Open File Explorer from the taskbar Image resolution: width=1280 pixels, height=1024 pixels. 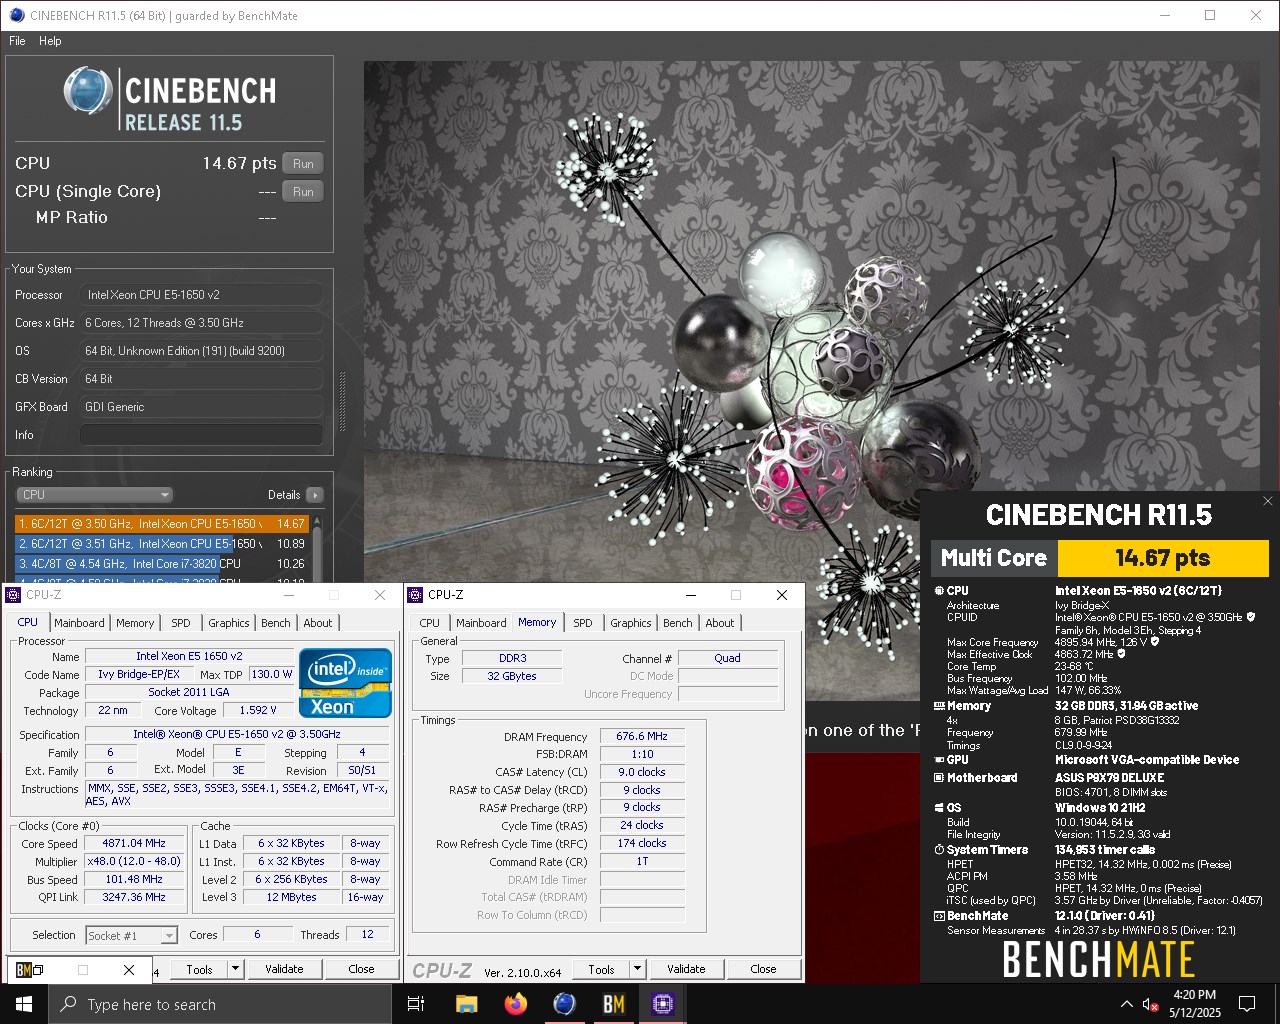point(466,1004)
